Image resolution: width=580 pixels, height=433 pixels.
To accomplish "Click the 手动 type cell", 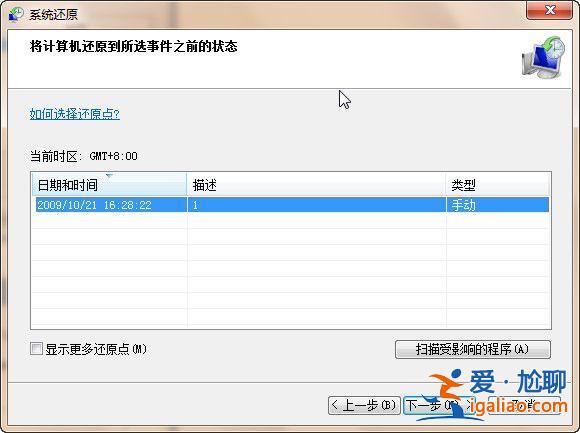I will coord(498,205).
